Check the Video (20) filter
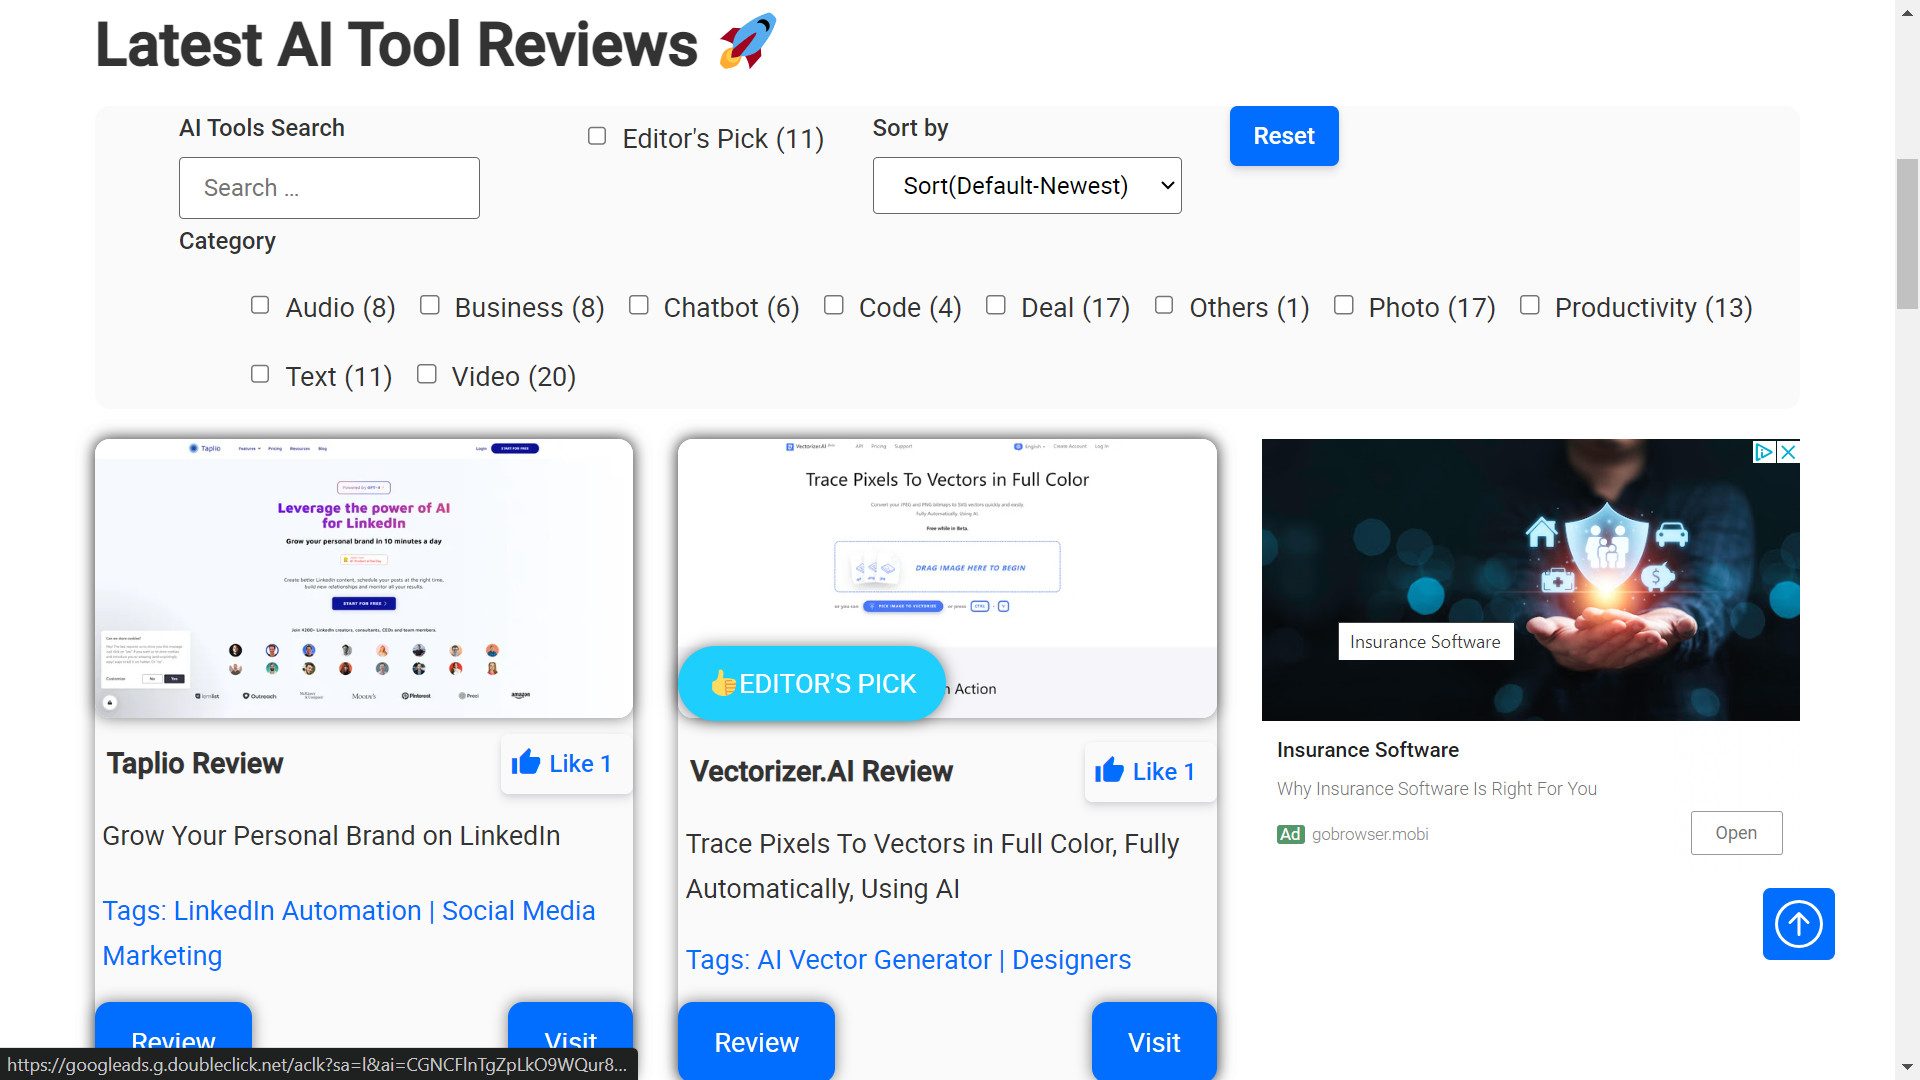1920x1080 pixels. 427,374
